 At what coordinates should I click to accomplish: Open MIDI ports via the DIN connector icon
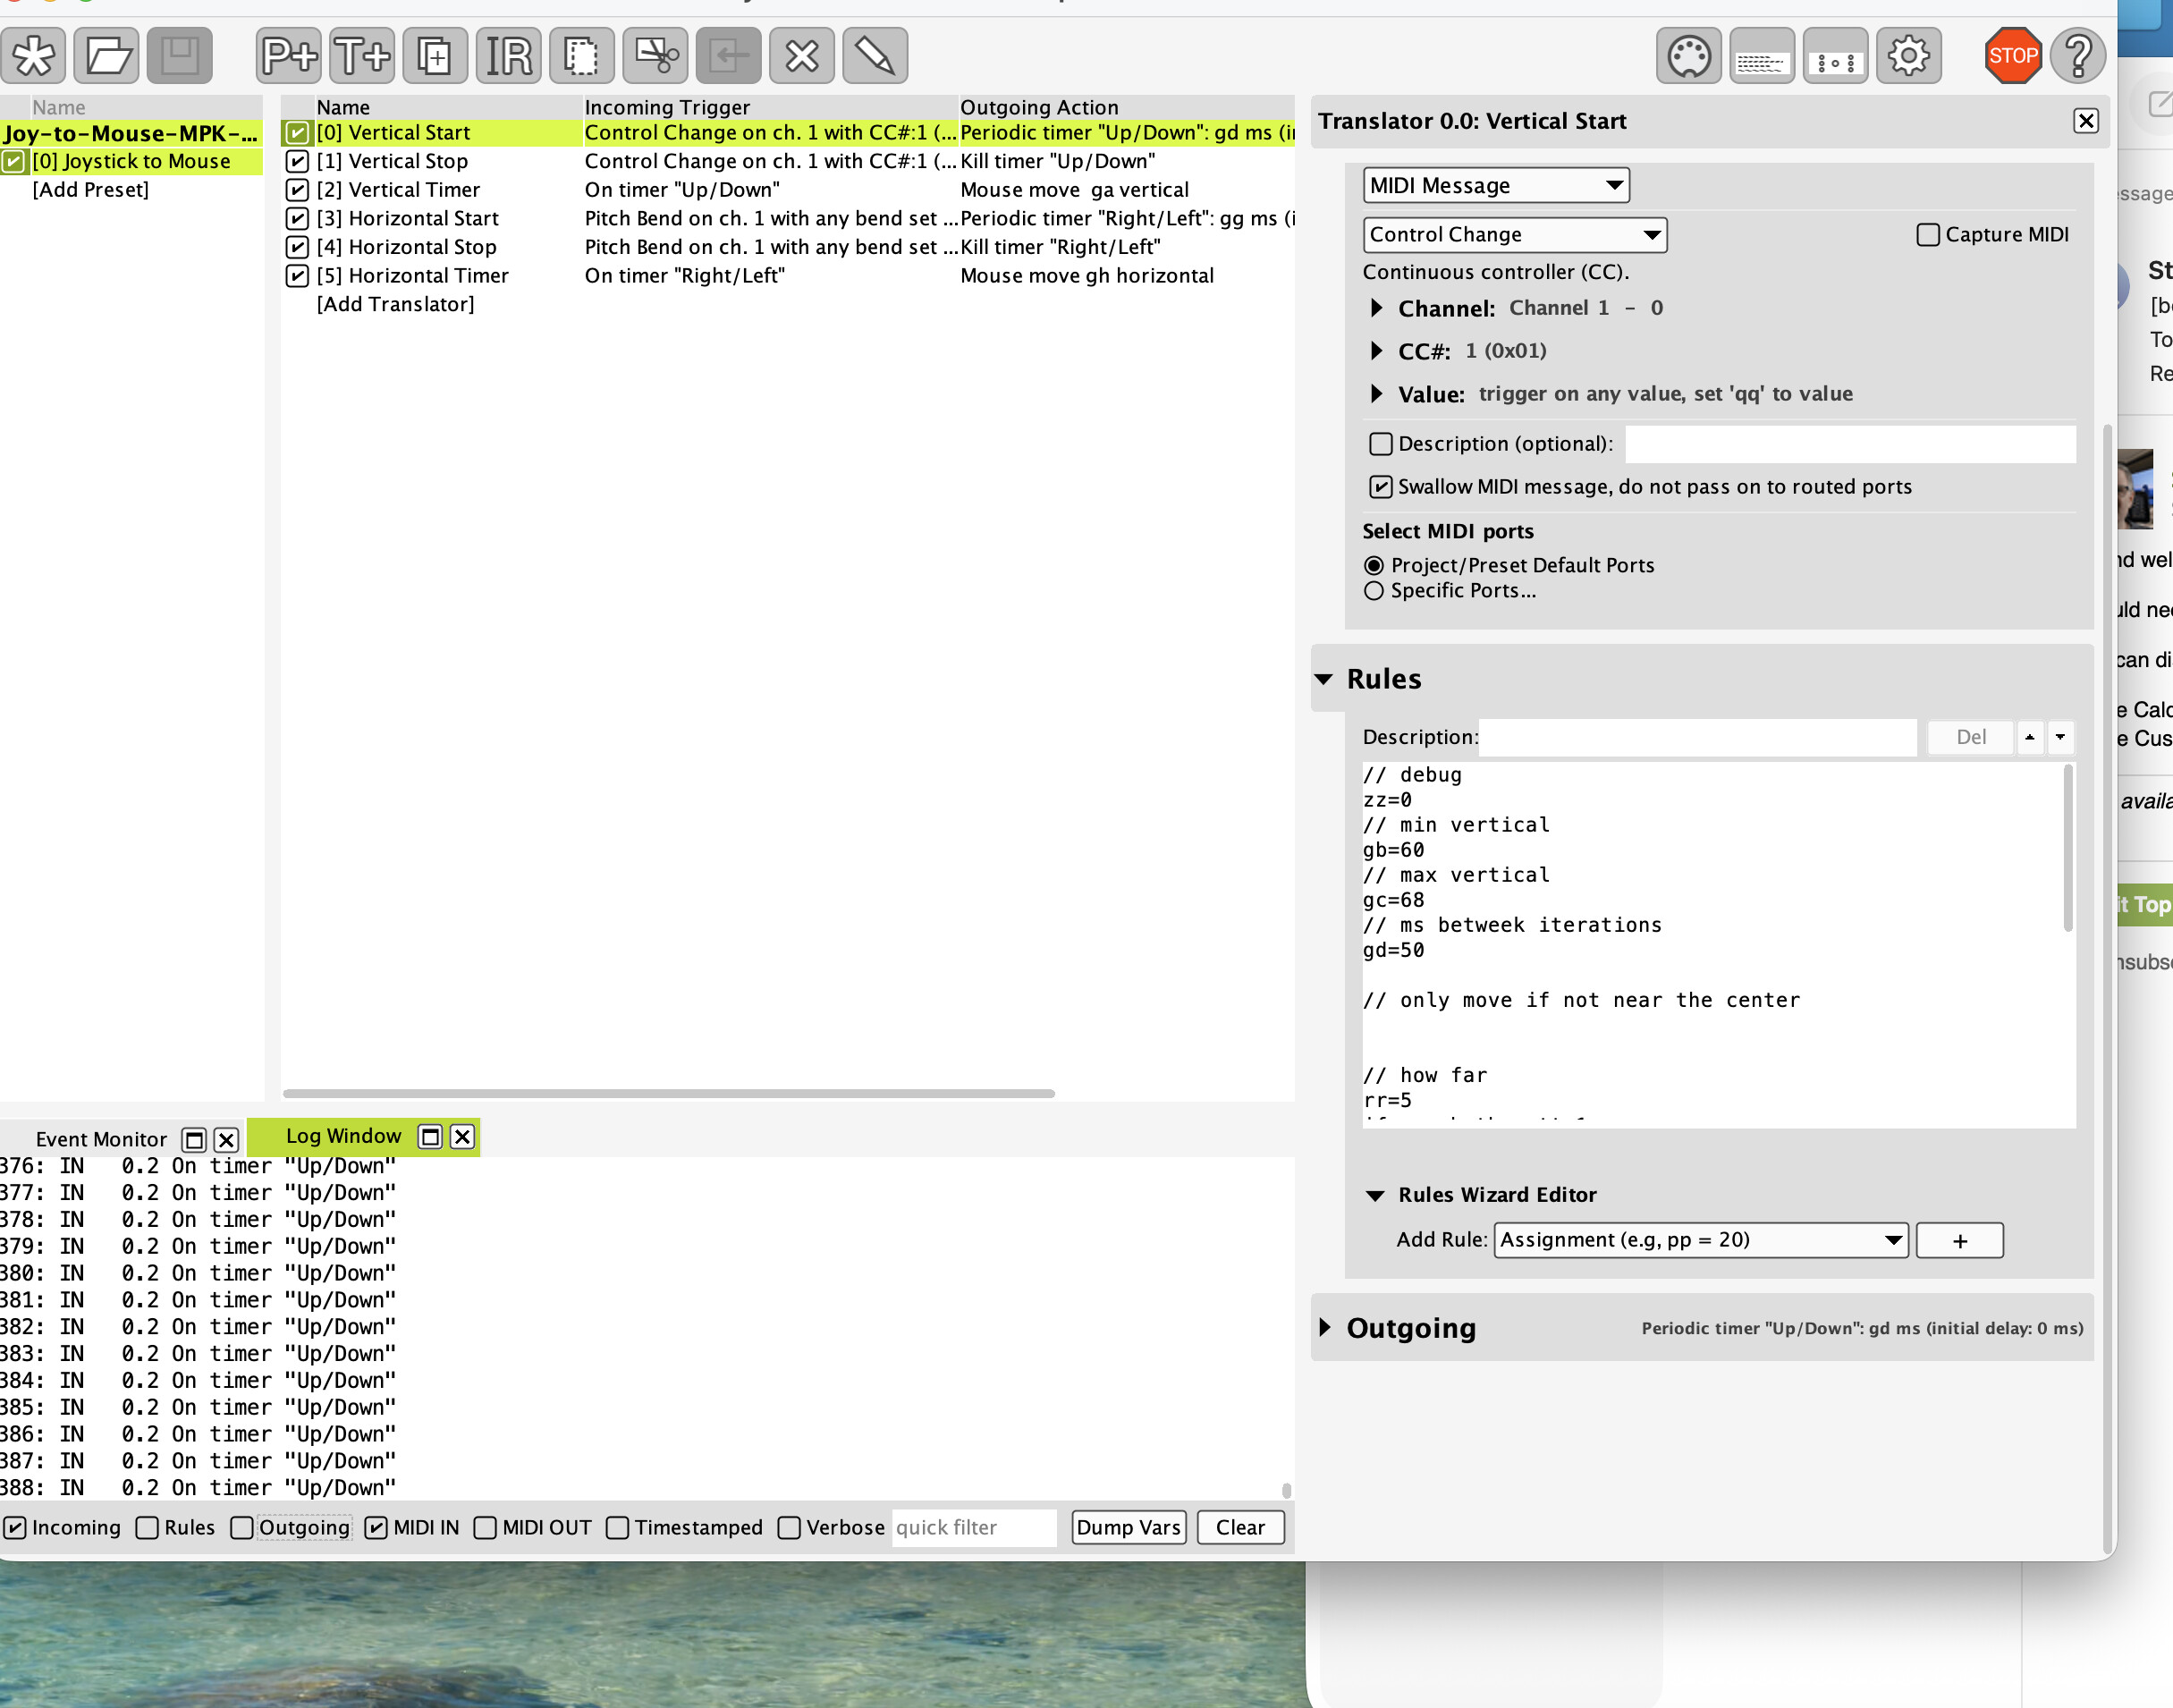pyautogui.click(x=1688, y=56)
